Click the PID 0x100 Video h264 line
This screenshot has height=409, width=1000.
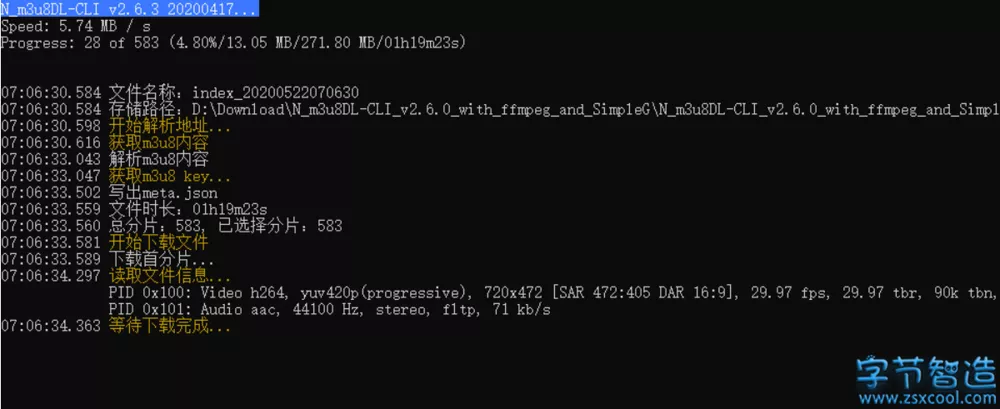[550, 292]
